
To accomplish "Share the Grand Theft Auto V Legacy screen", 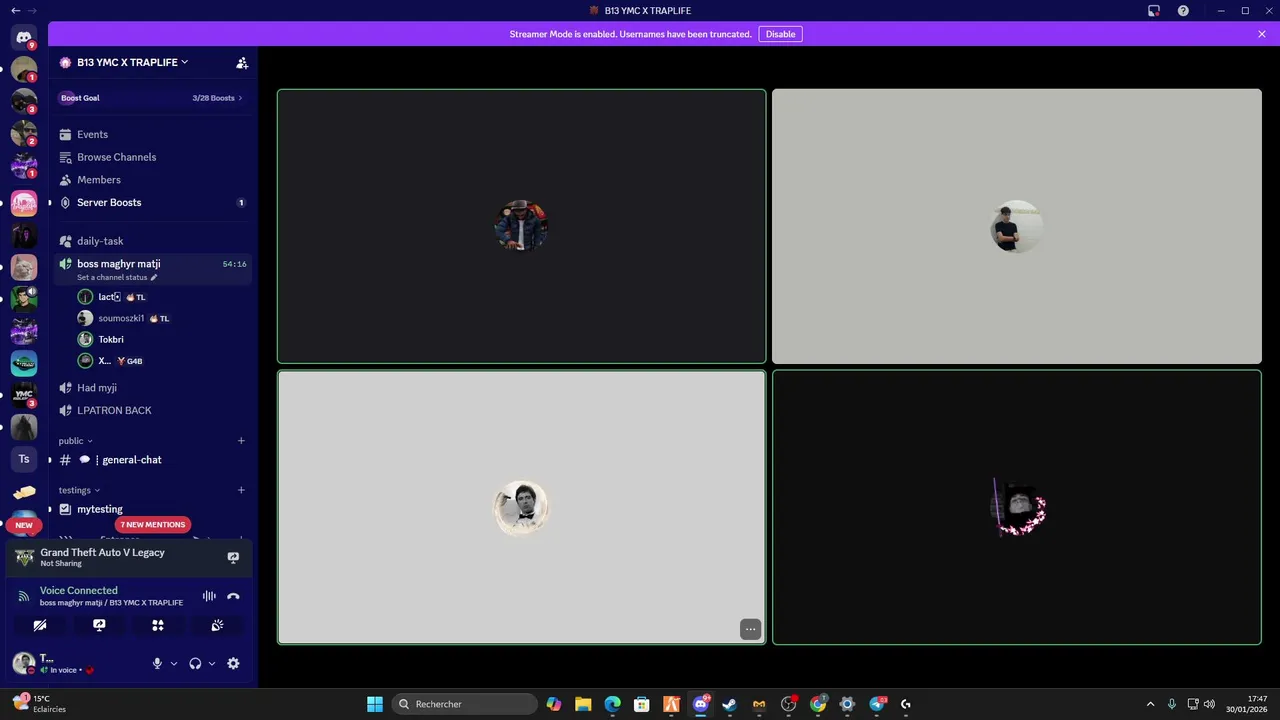I will [233, 557].
